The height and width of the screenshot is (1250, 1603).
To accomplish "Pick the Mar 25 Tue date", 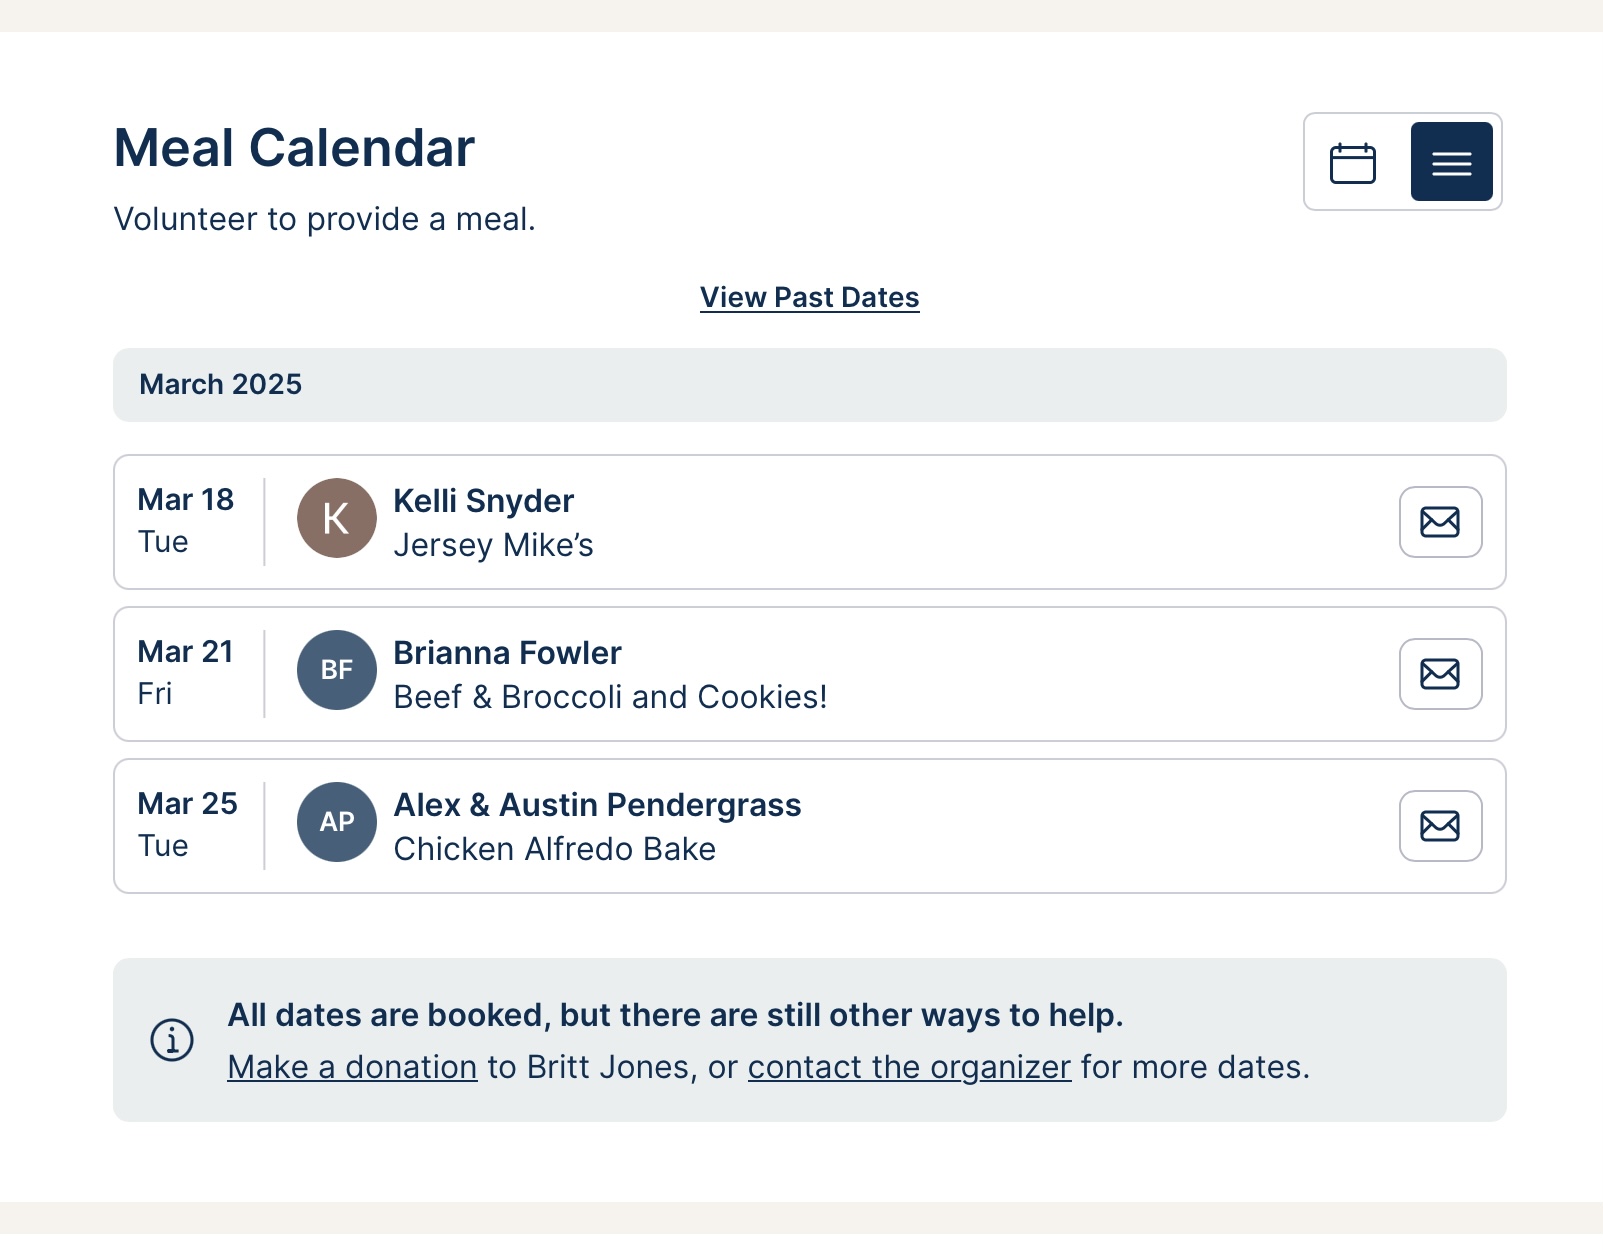I will (x=188, y=824).
